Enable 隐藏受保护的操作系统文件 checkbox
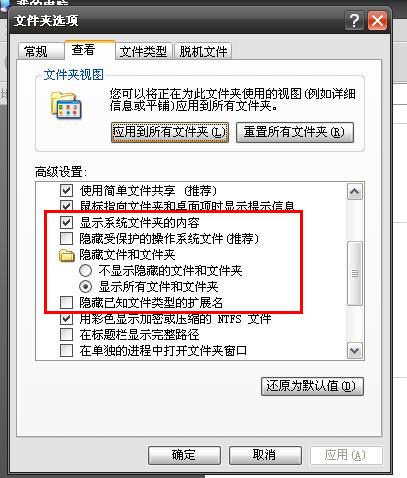 point(66,239)
